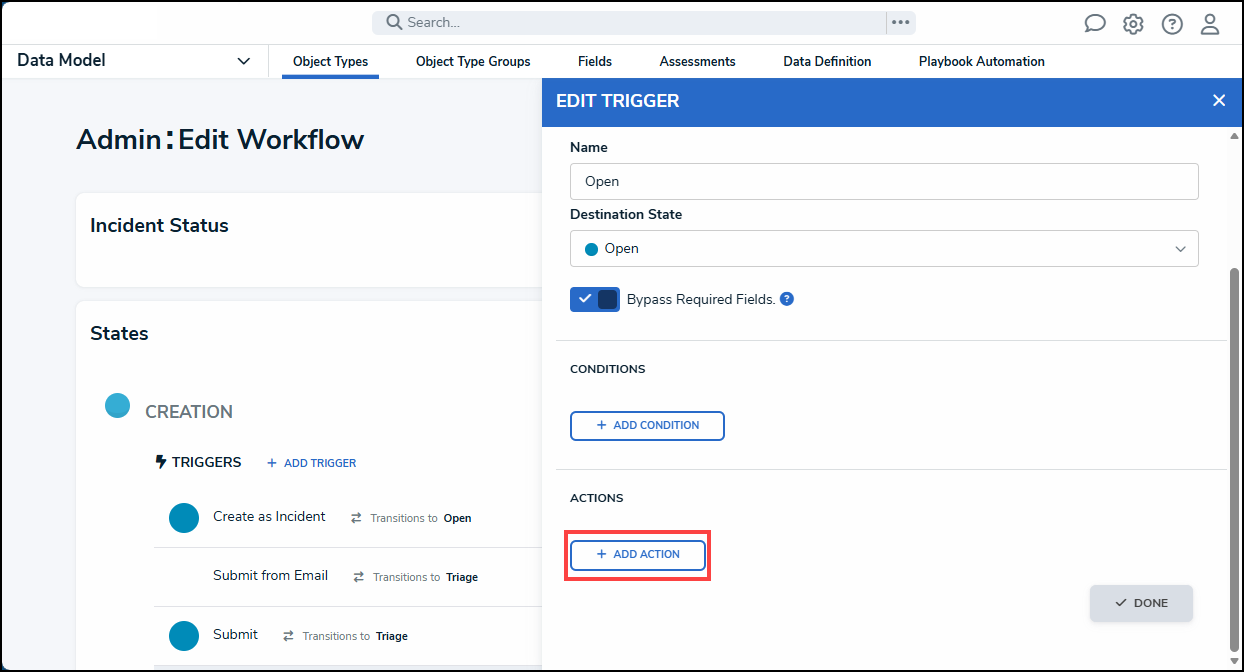Viewport: 1244px width, 672px height.
Task: Click in the trigger Name field
Action: 884,181
